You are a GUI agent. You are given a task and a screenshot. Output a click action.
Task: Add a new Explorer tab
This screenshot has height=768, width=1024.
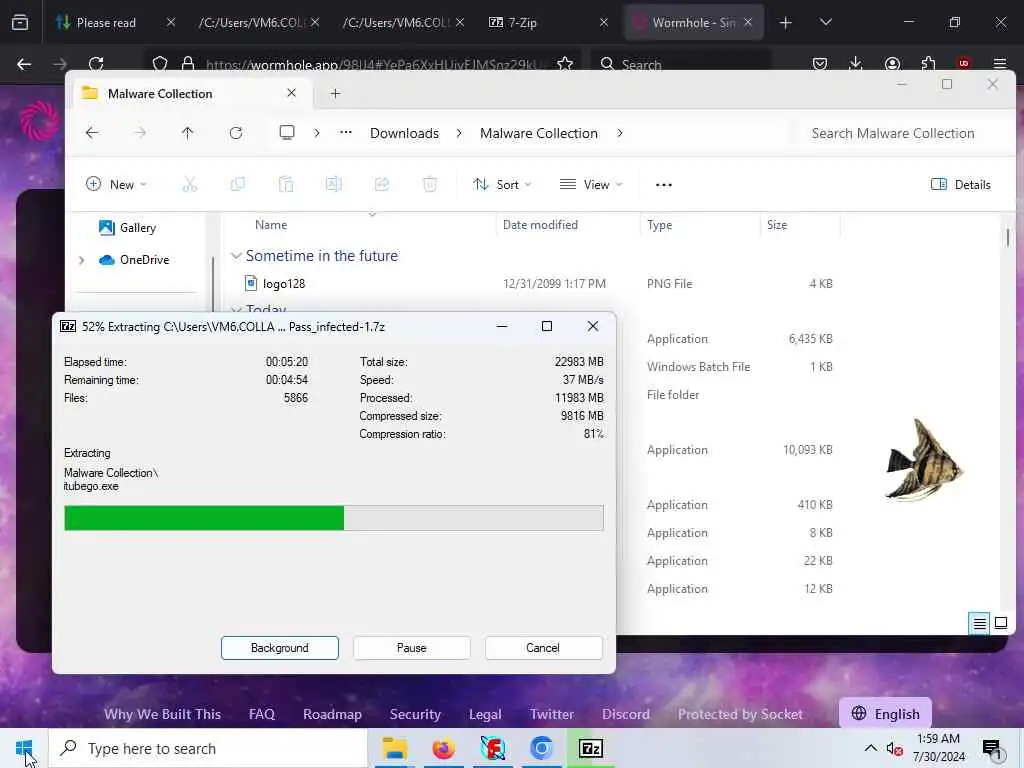336,93
